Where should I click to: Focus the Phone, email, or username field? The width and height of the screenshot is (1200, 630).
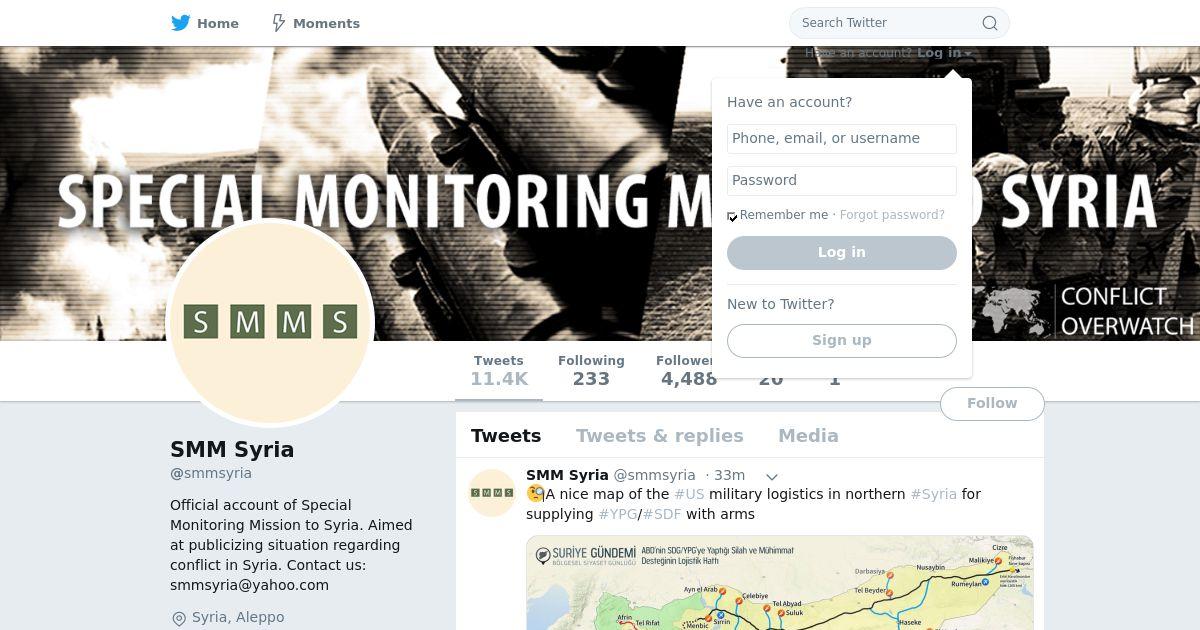point(842,139)
